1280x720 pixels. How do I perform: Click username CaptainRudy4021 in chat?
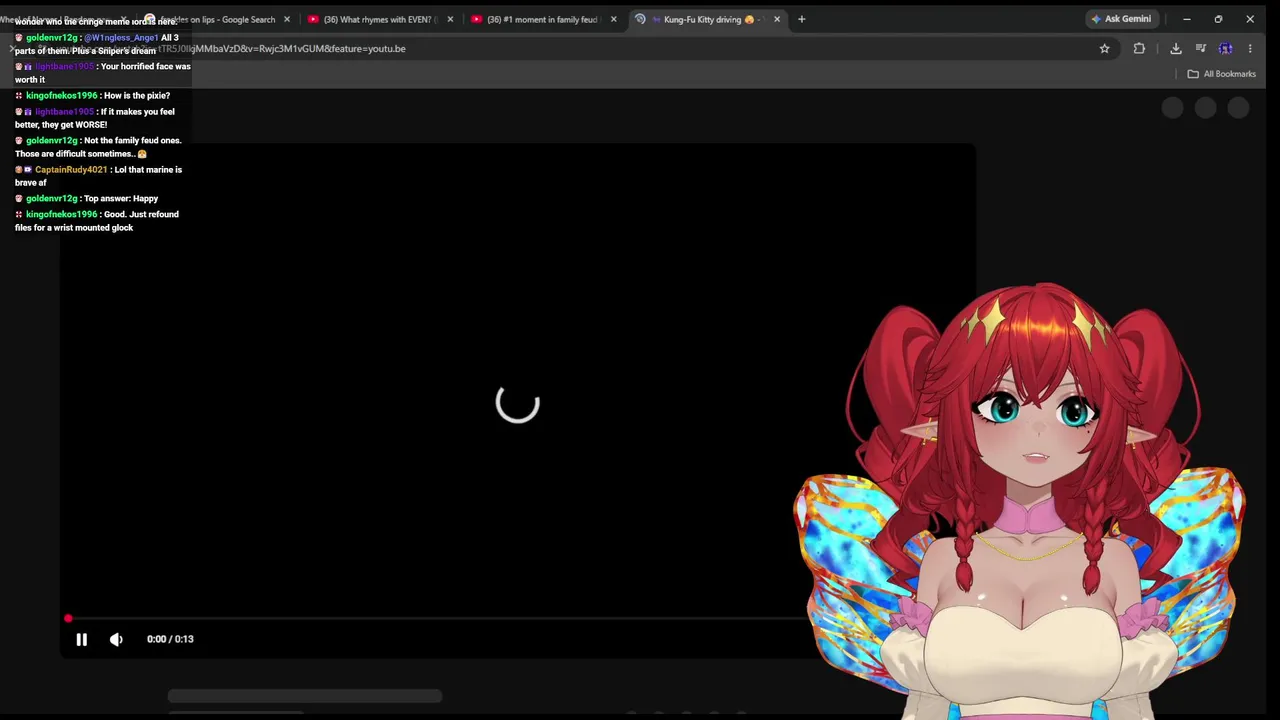[71, 170]
